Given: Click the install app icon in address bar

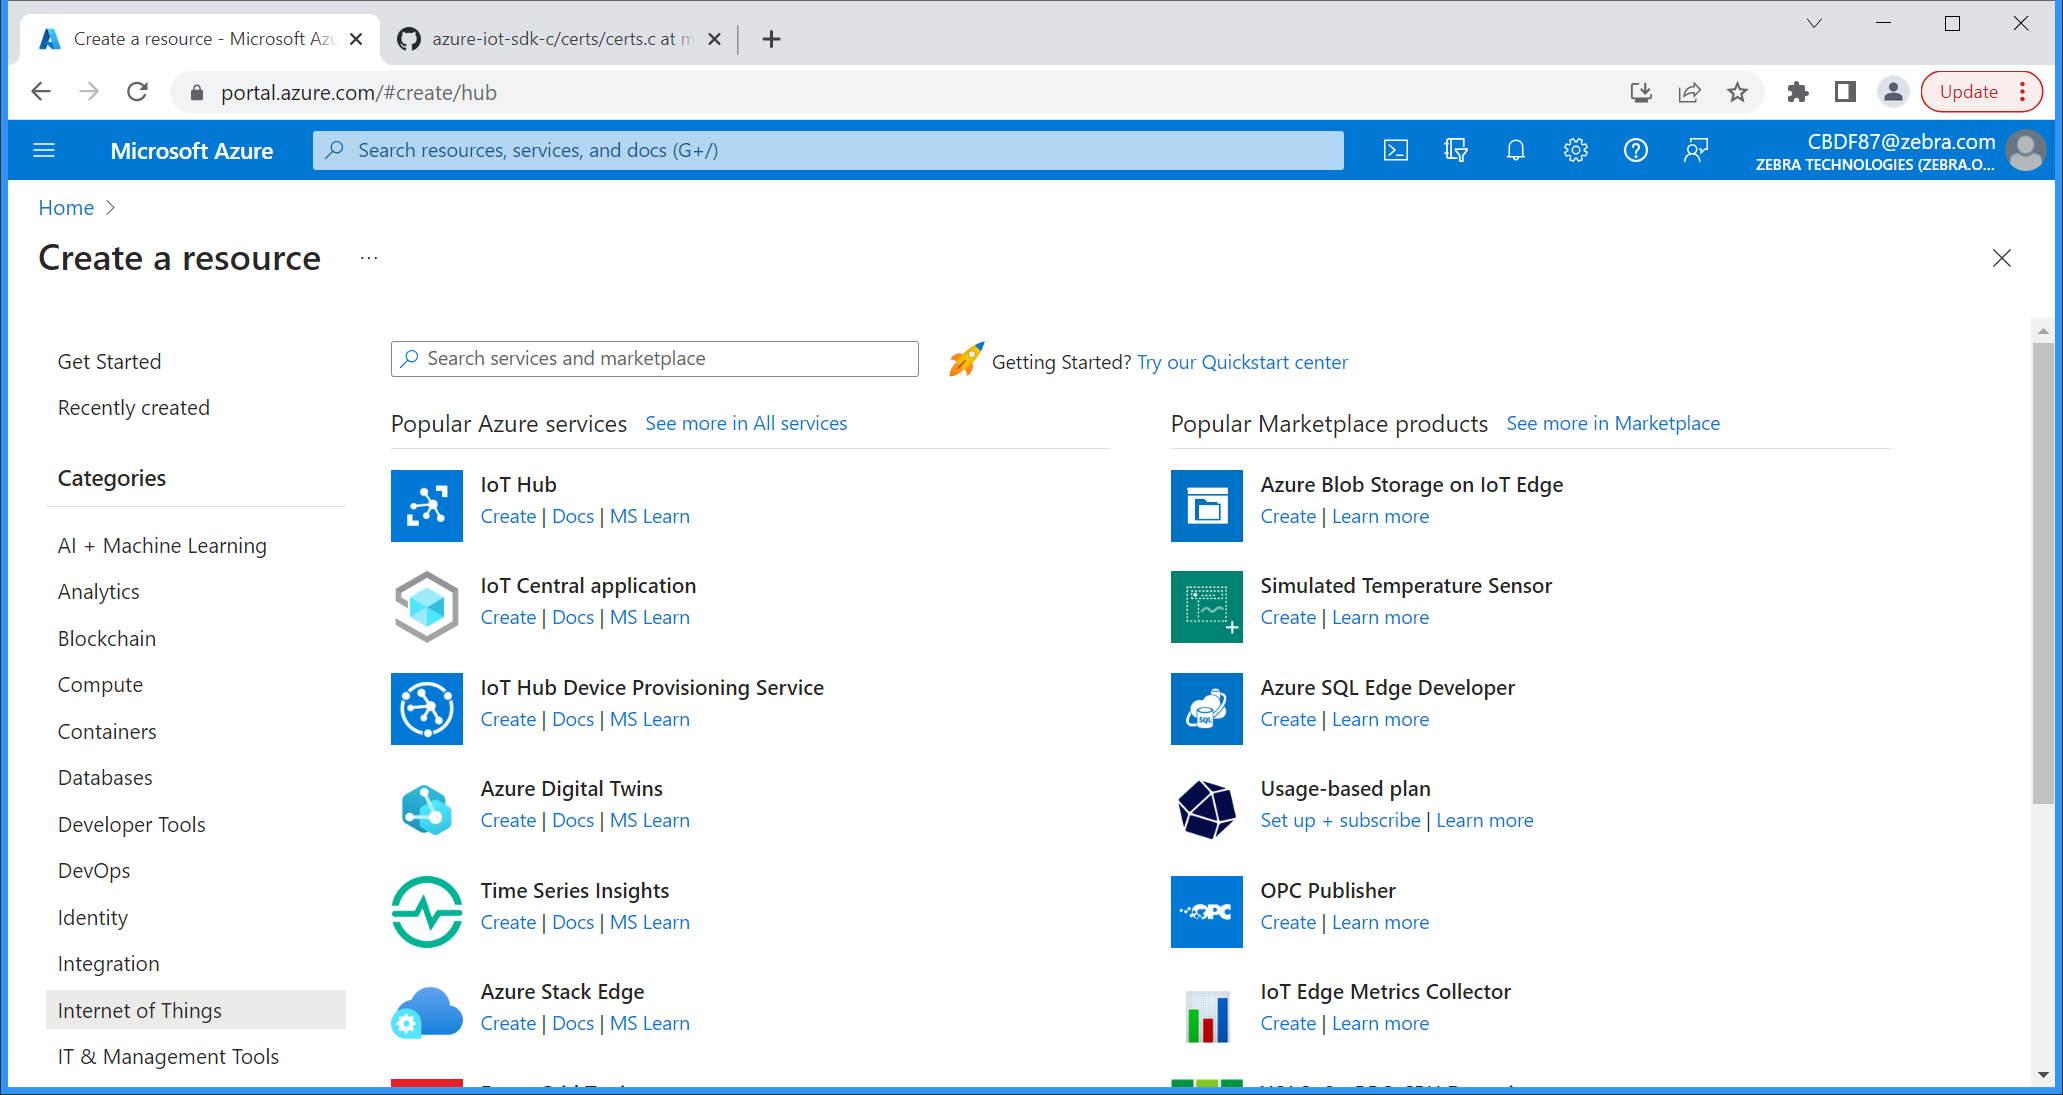Looking at the screenshot, I should [1641, 92].
